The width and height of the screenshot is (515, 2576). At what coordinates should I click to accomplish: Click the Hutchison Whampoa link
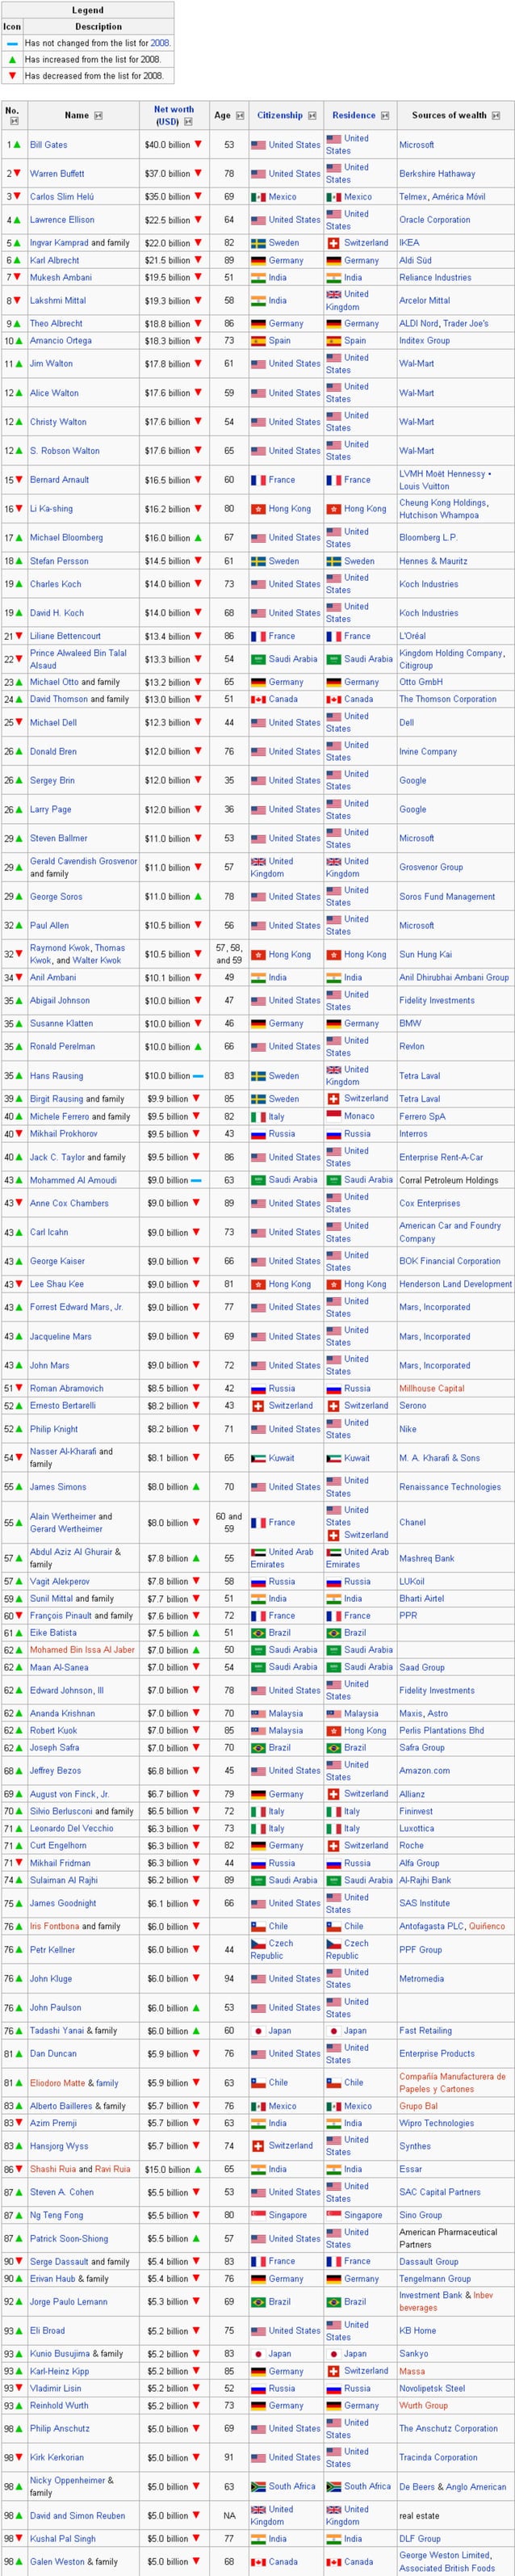[439, 516]
